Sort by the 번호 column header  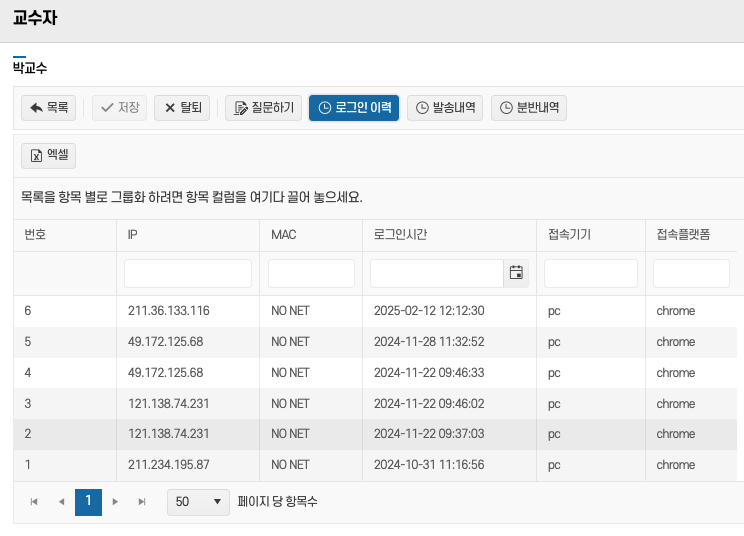[x=36, y=235]
